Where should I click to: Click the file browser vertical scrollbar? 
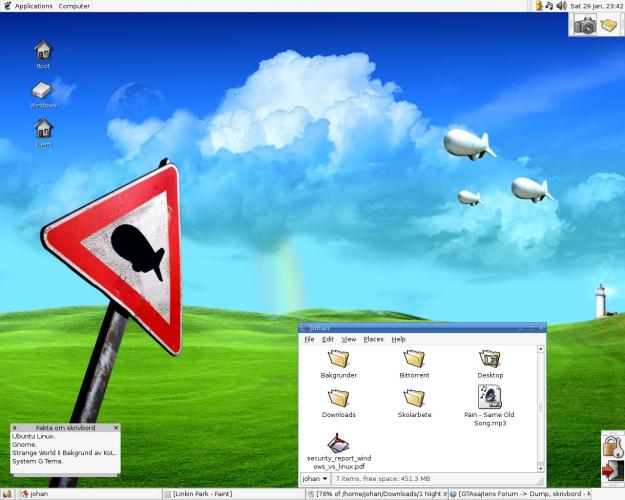click(x=541, y=408)
